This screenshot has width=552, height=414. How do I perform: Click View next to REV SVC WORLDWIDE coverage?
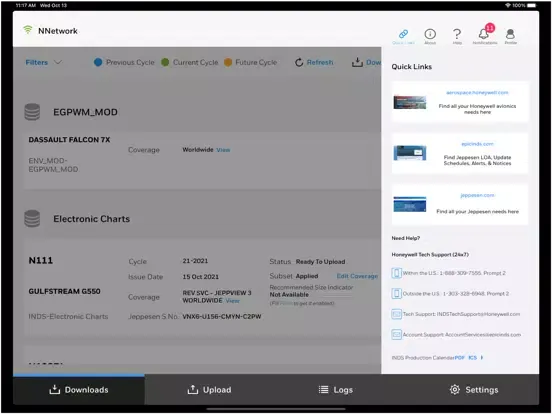[x=232, y=301]
